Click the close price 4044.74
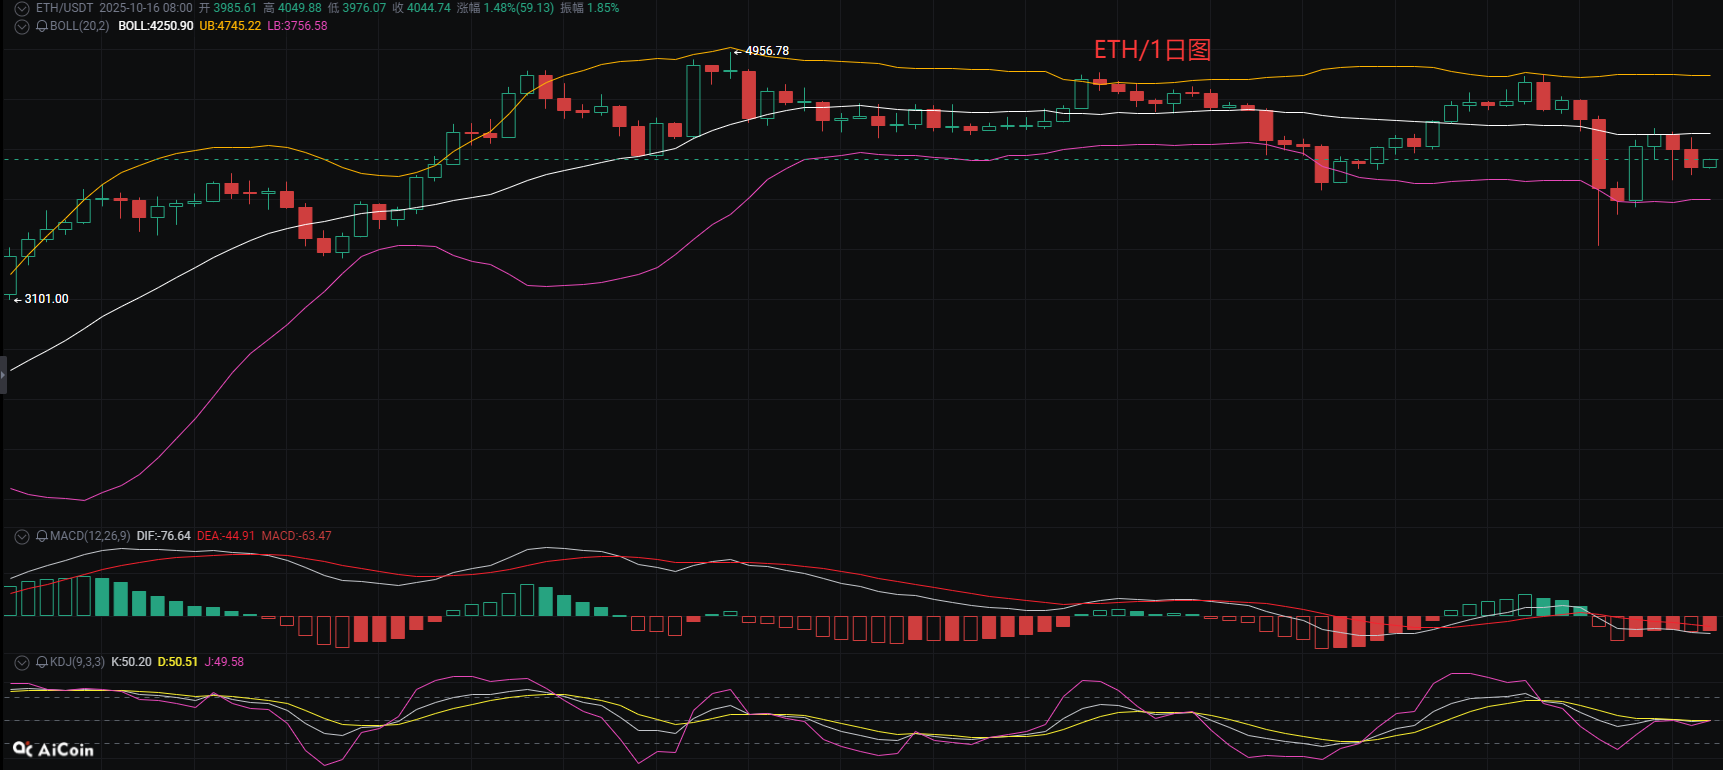1723x770 pixels. [x=429, y=8]
